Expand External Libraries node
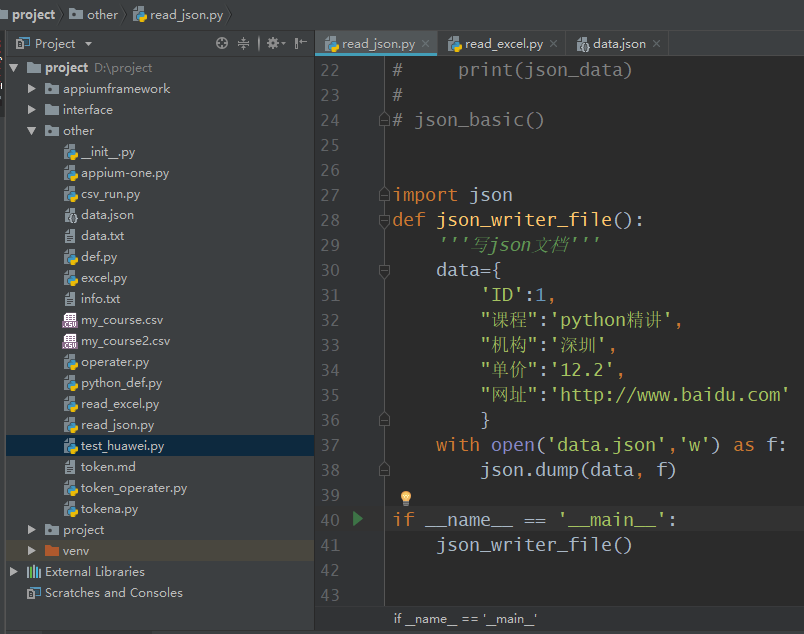The width and height of the screenshot is (804, 634). 13,572
